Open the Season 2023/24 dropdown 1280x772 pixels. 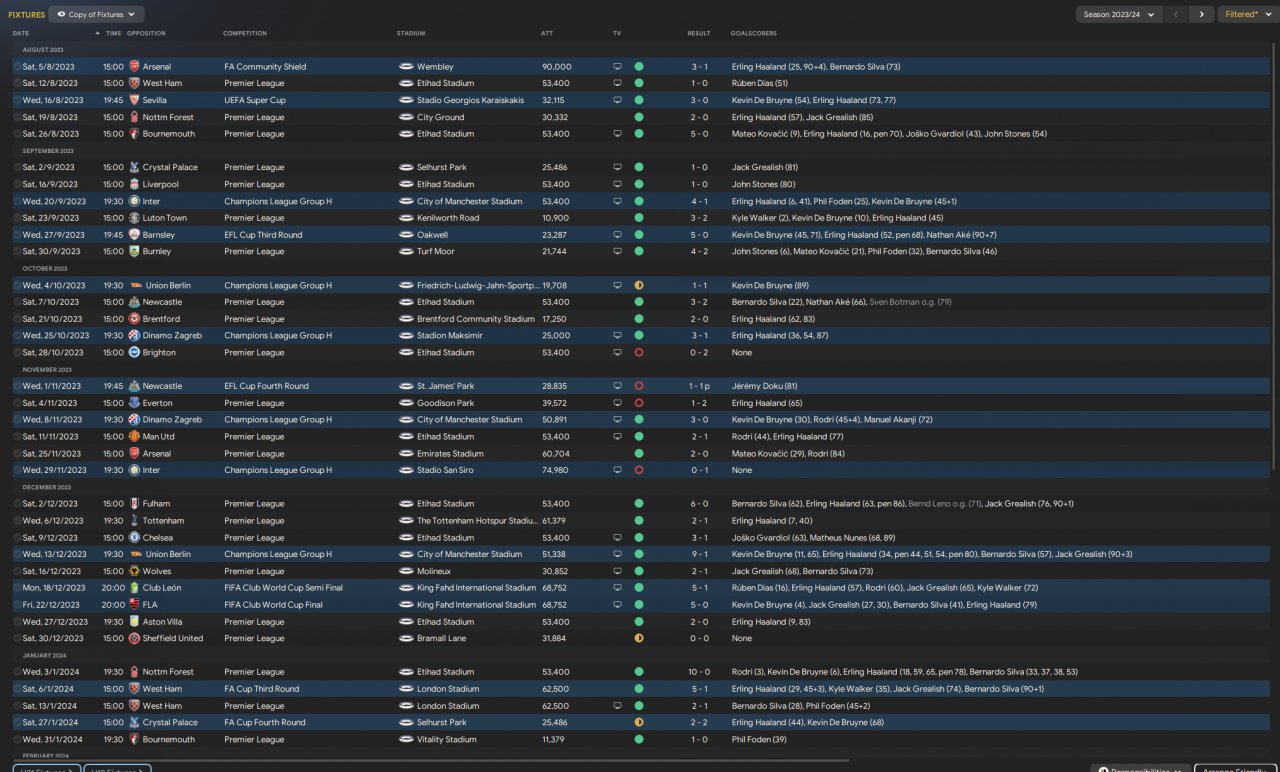pyautogui.click(x=1119, y=15)
